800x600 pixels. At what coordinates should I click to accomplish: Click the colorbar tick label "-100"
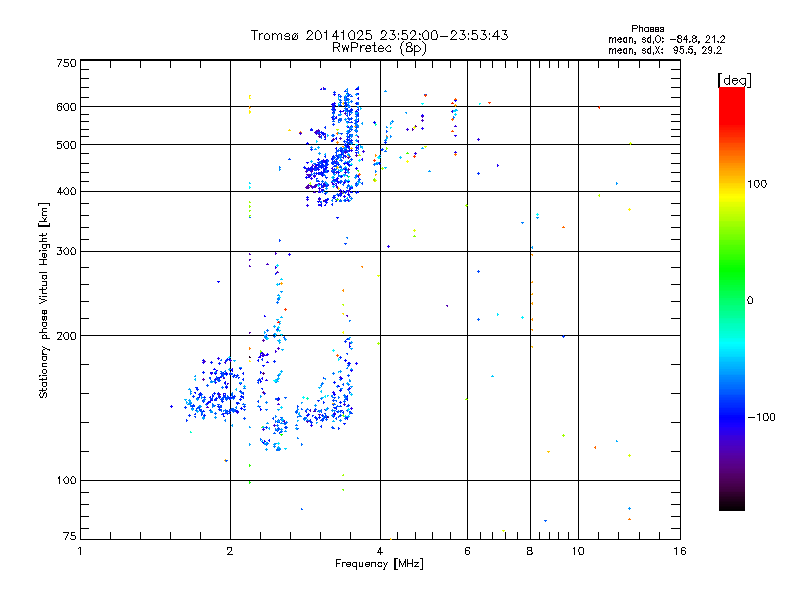pyautogui.click(x=761, y=417)
